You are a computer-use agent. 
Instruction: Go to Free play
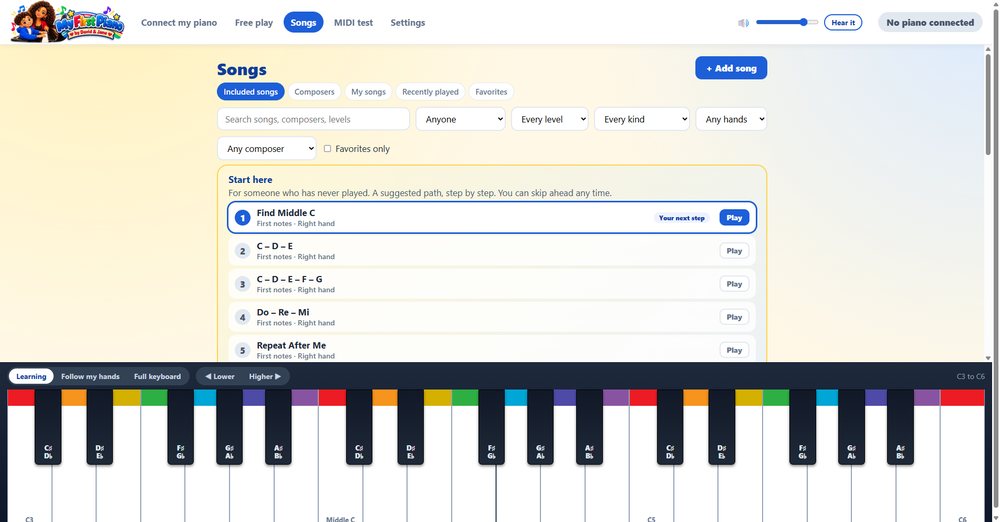(254, 22)
